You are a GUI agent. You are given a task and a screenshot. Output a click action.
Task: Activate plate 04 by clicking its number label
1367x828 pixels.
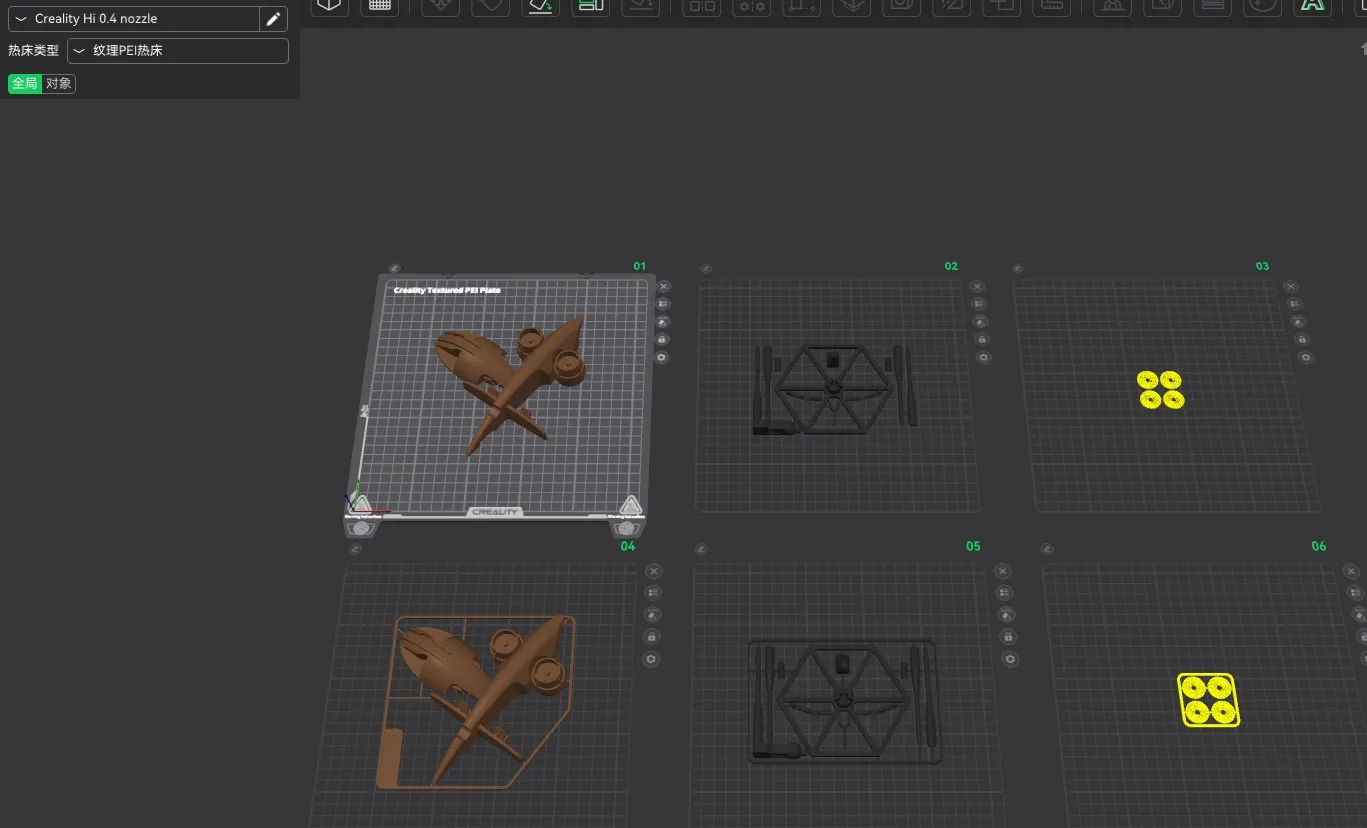(x=628, y=546)
